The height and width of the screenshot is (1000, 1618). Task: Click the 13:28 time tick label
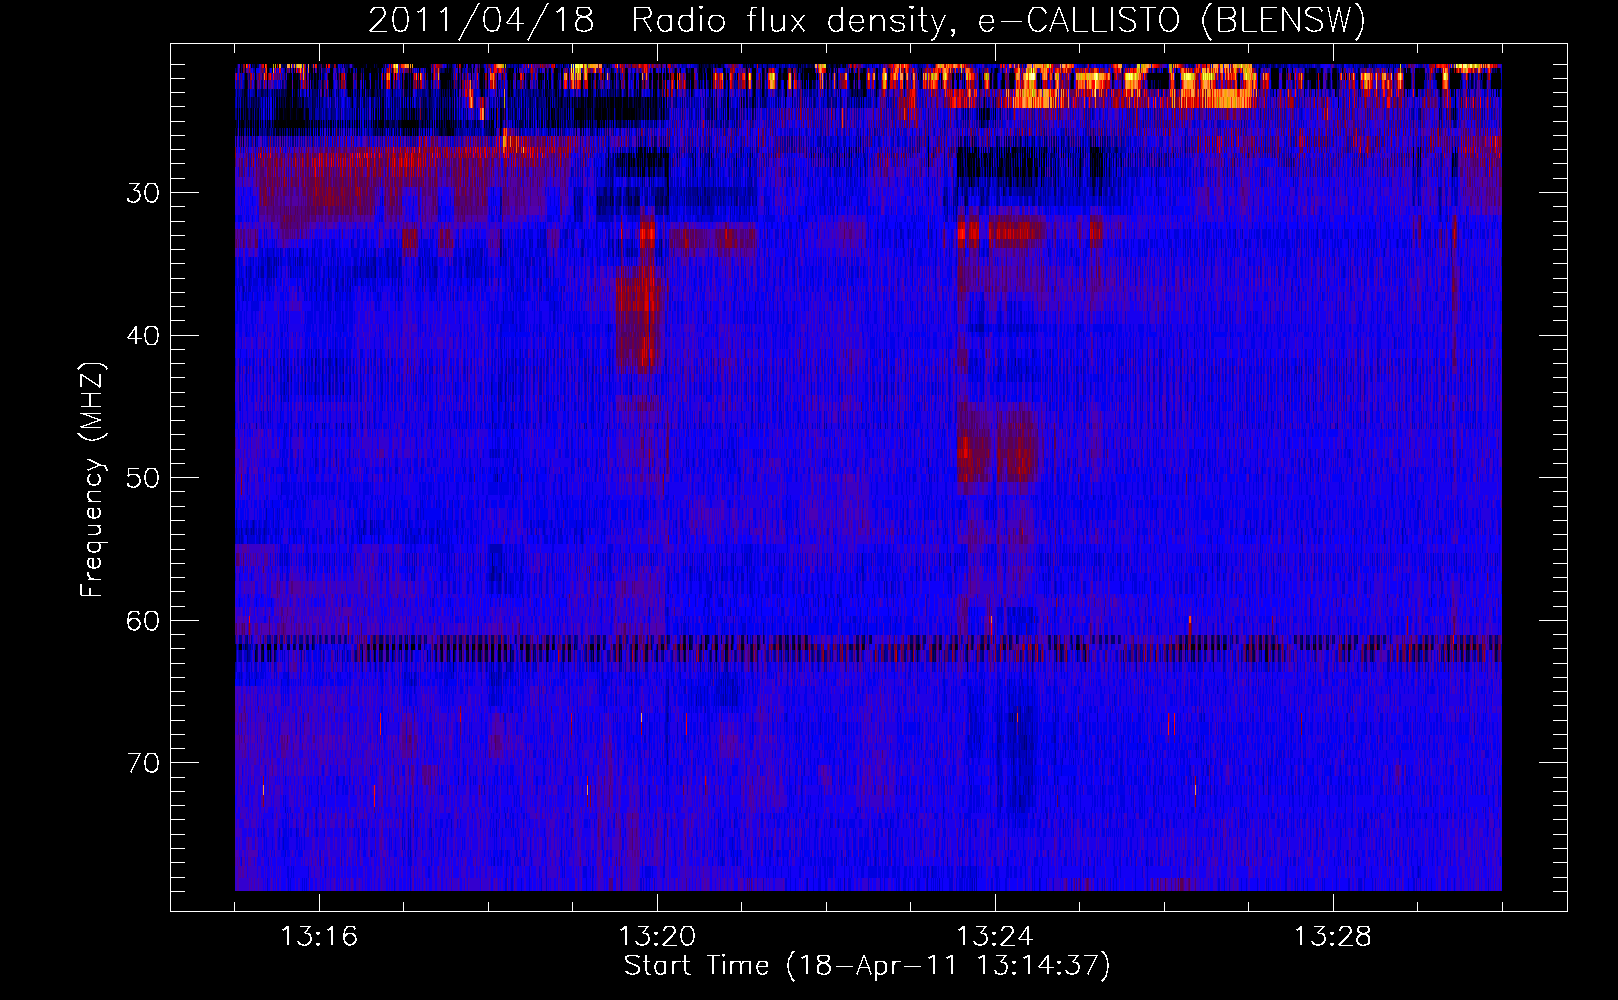click(1333, 937)
